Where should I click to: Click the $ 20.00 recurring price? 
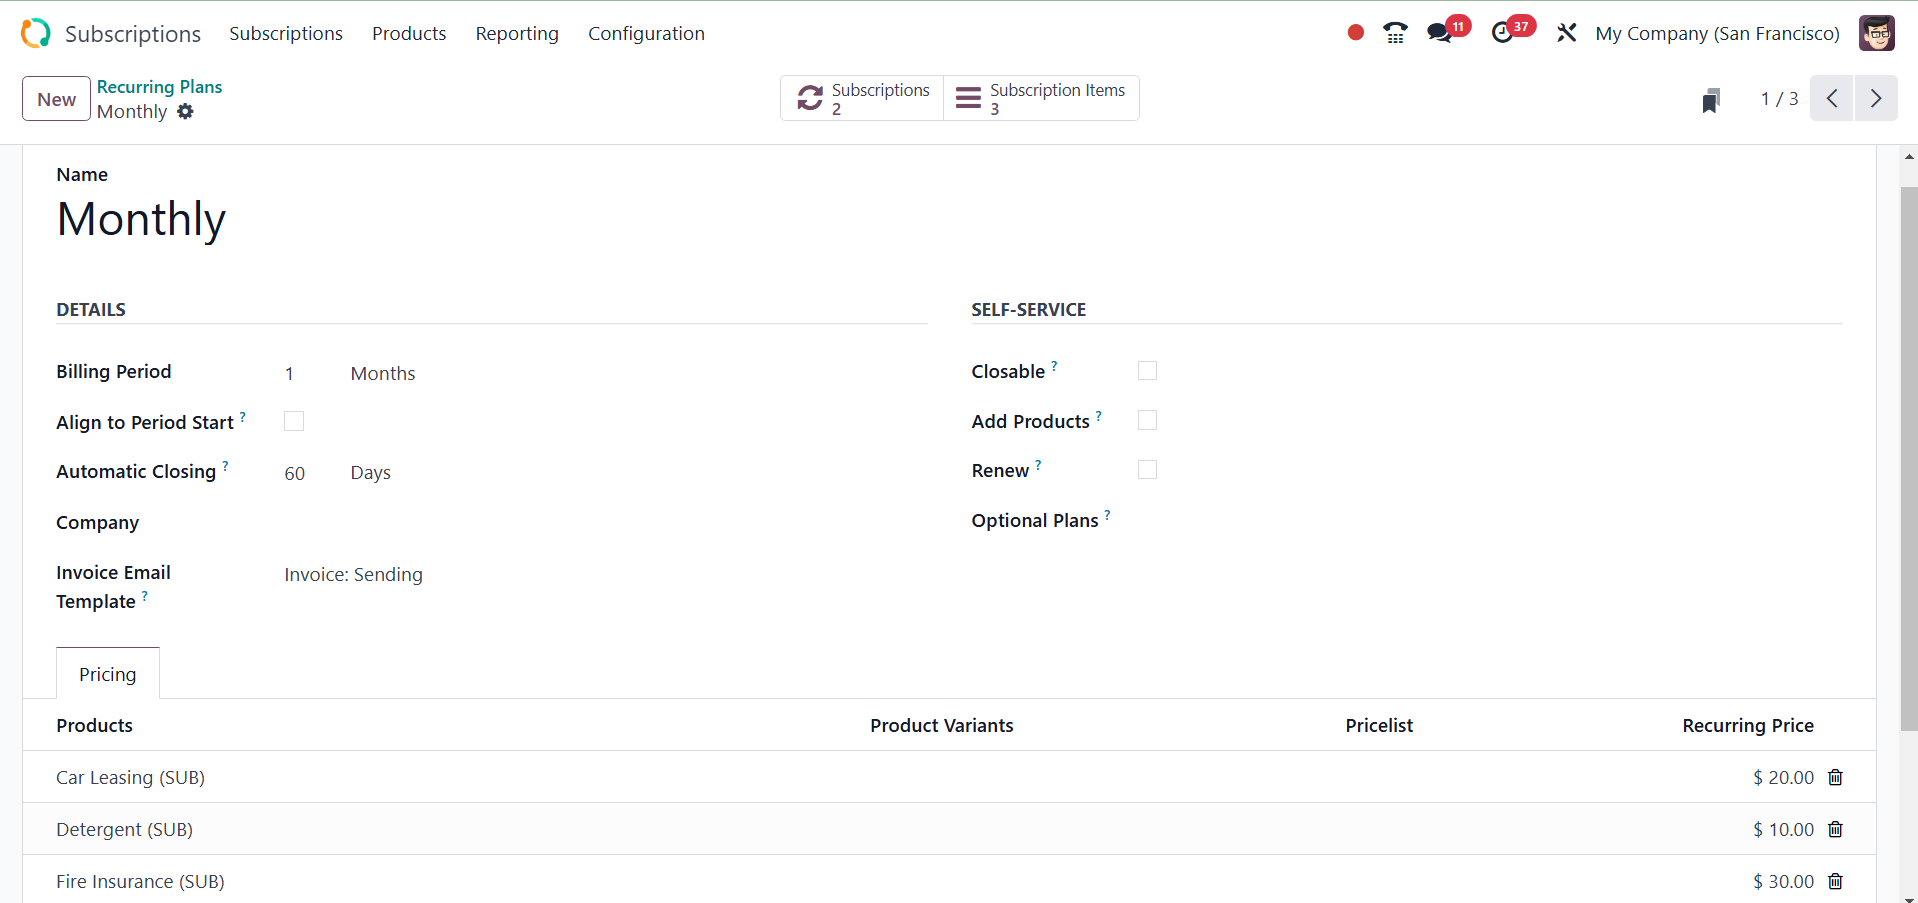[1783, 777]
